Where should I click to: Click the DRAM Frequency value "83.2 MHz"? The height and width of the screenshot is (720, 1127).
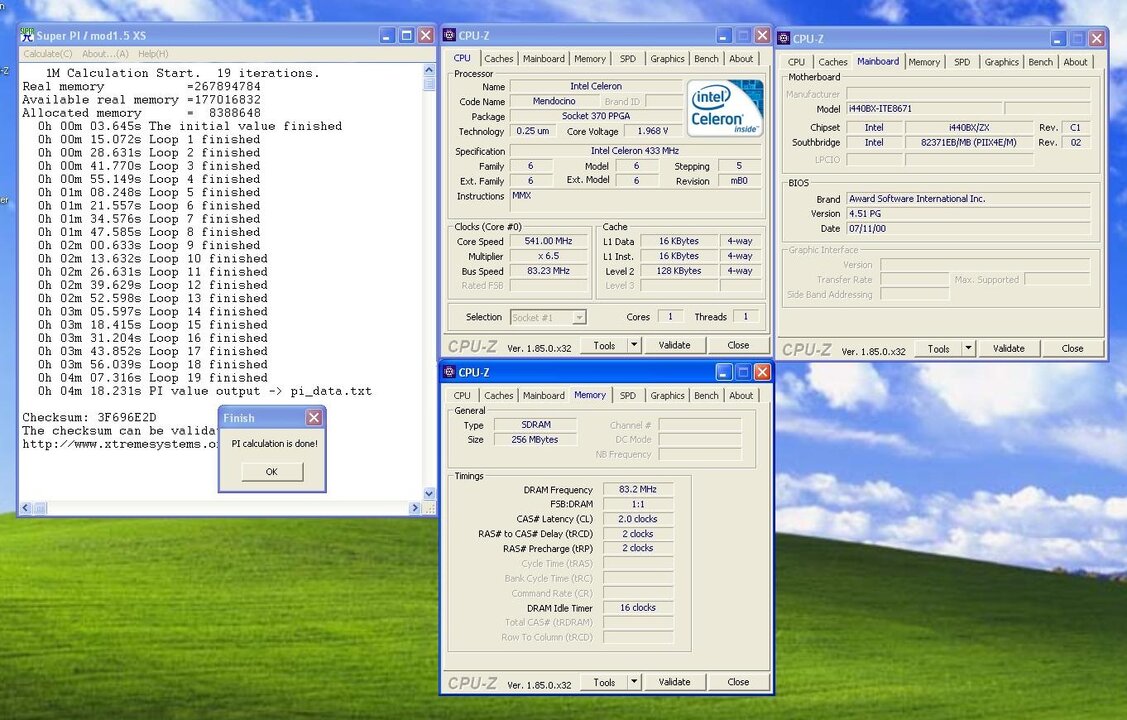(x=638, y=489)
